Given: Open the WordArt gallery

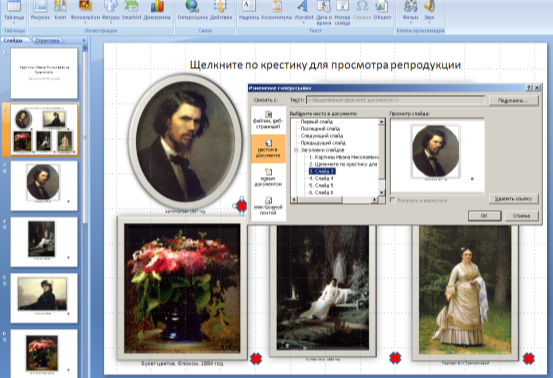Looking at the screenshot, I should point(303,11).
